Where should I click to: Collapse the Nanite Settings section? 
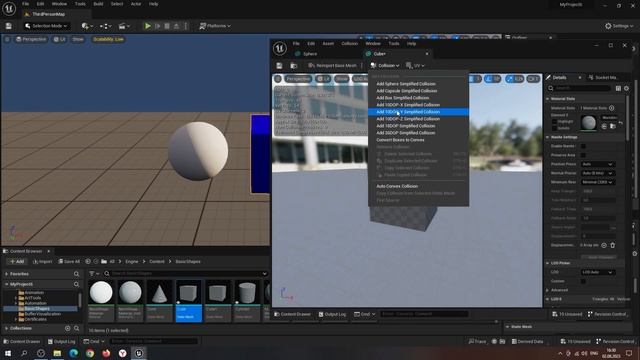[x=548, y=137]
